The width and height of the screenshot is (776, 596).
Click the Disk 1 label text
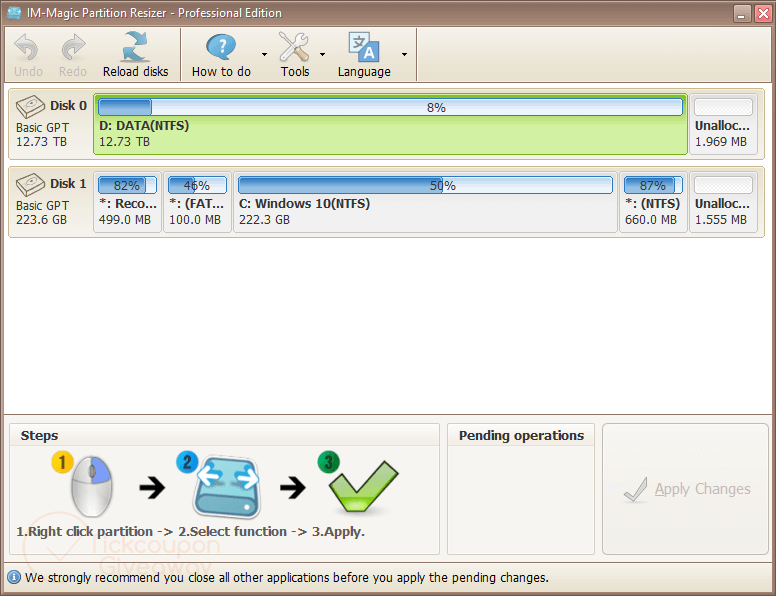click(68, 184)
